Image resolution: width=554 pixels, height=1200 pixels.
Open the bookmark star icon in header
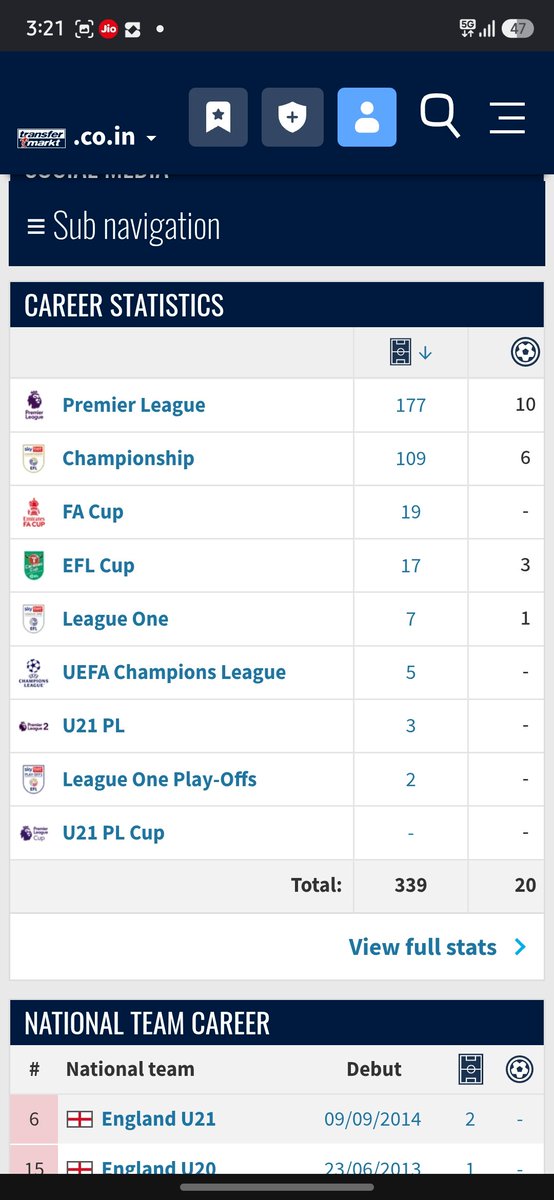coord(218,117)
